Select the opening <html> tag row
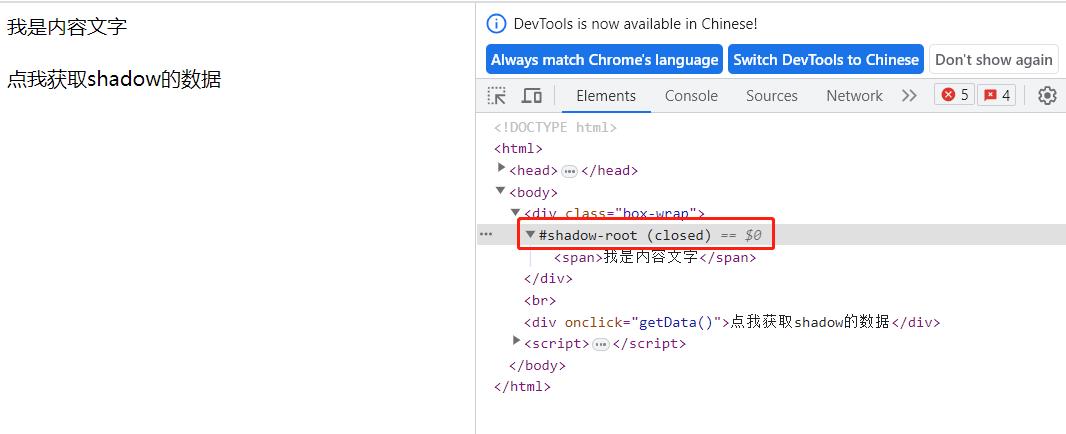 click(x=518, y=148)
